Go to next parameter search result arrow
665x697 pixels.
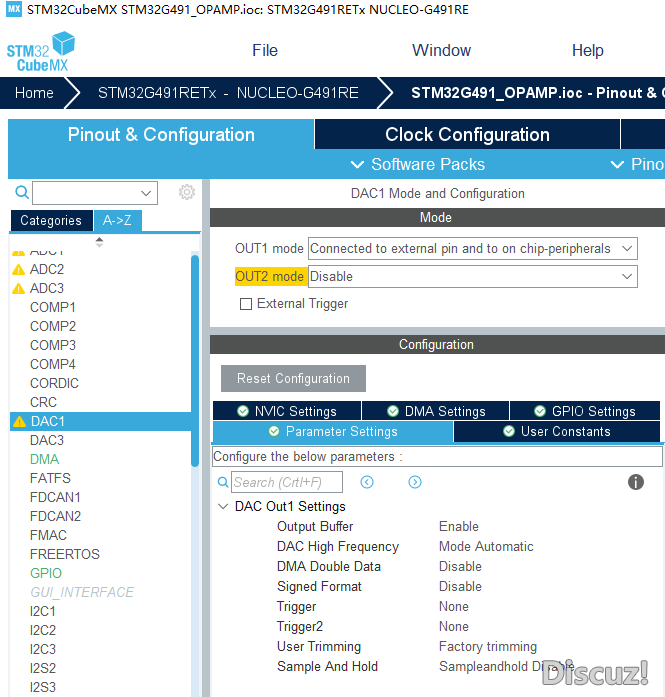click(x=415, y=482)
